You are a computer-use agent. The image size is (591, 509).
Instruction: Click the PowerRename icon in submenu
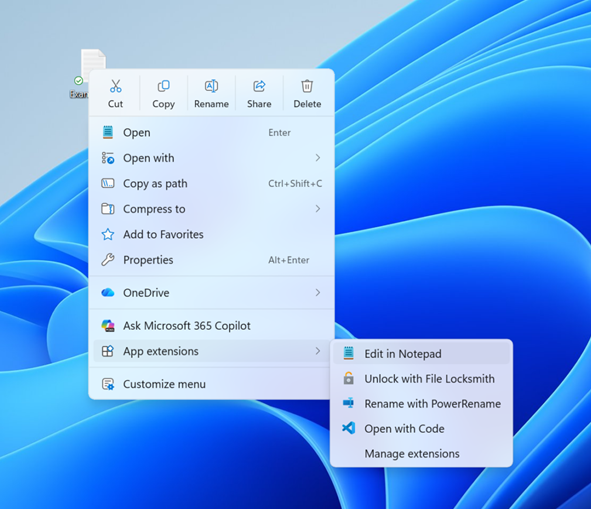coord(349,403)
